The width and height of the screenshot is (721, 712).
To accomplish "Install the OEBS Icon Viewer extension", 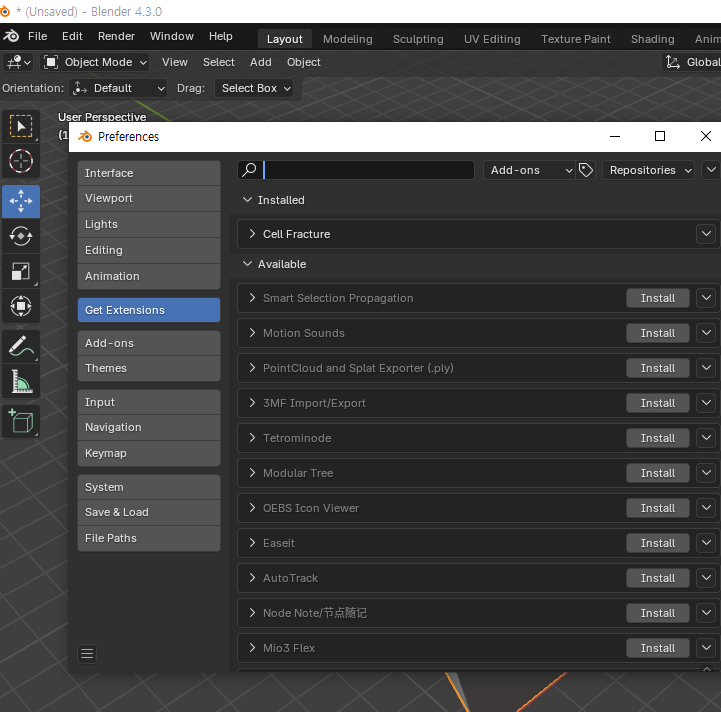I will pyautogui.click(x=658, y=508).
